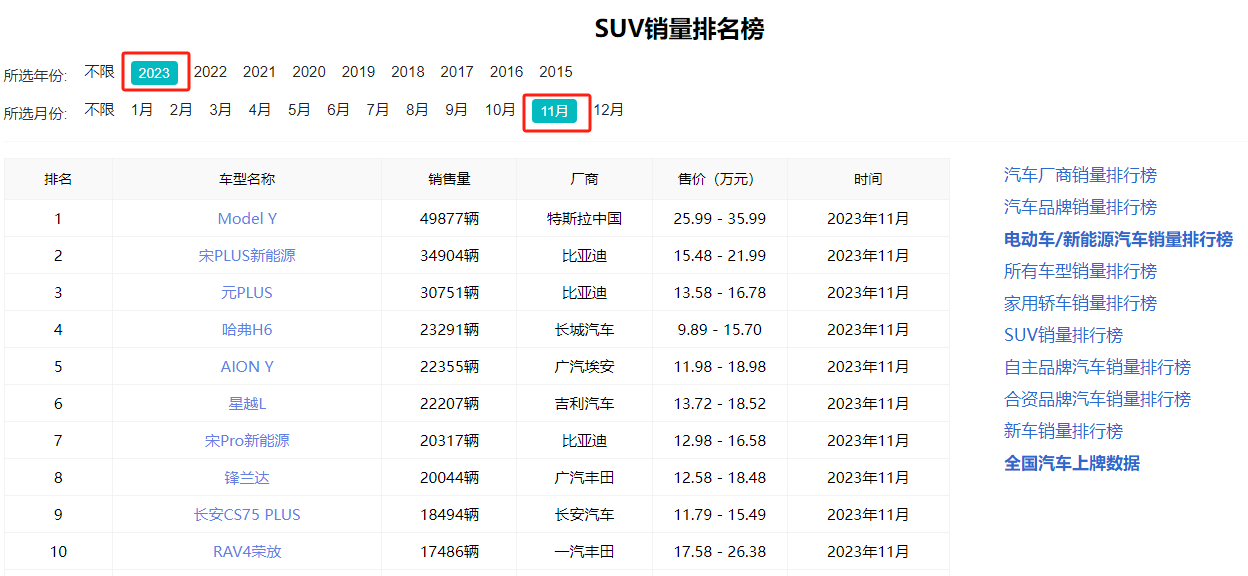1248x576 pixels.
Task: View 宋PLUS新能源 model details
Action: [246, 255]
